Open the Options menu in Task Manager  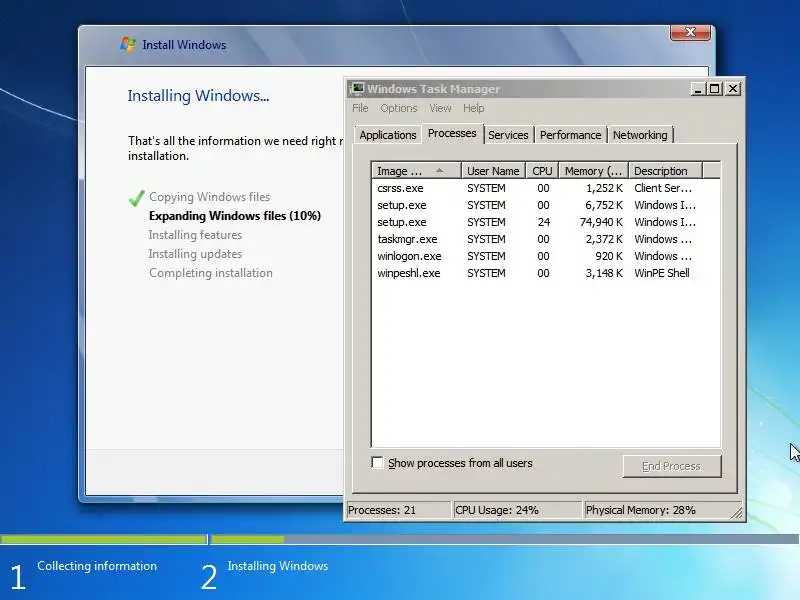coord(398,108)
